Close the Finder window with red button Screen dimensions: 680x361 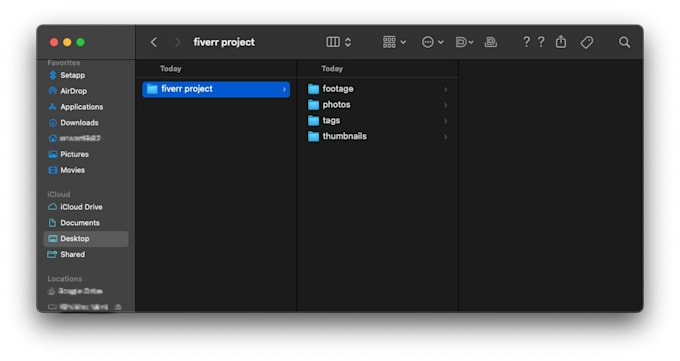tap(54, 42)
